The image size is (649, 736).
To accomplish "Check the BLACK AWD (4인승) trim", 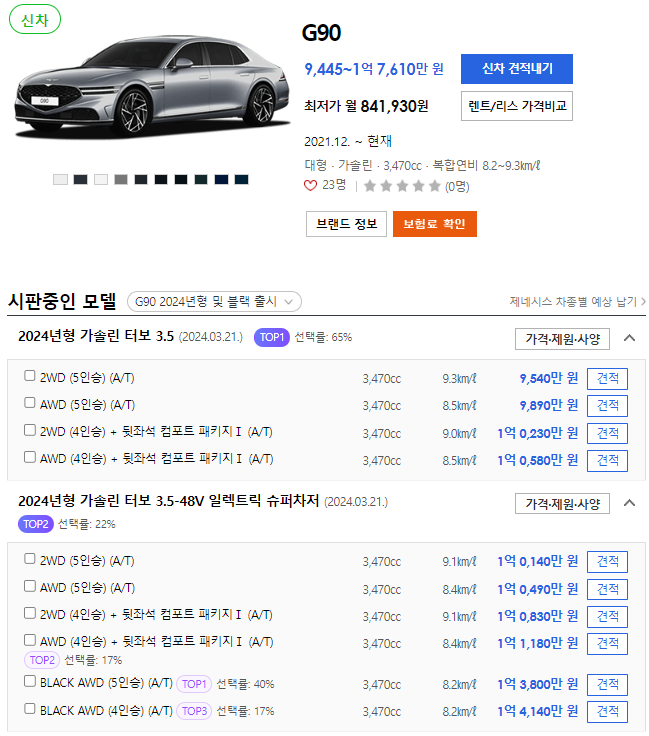I will click(x=30, y=708).
